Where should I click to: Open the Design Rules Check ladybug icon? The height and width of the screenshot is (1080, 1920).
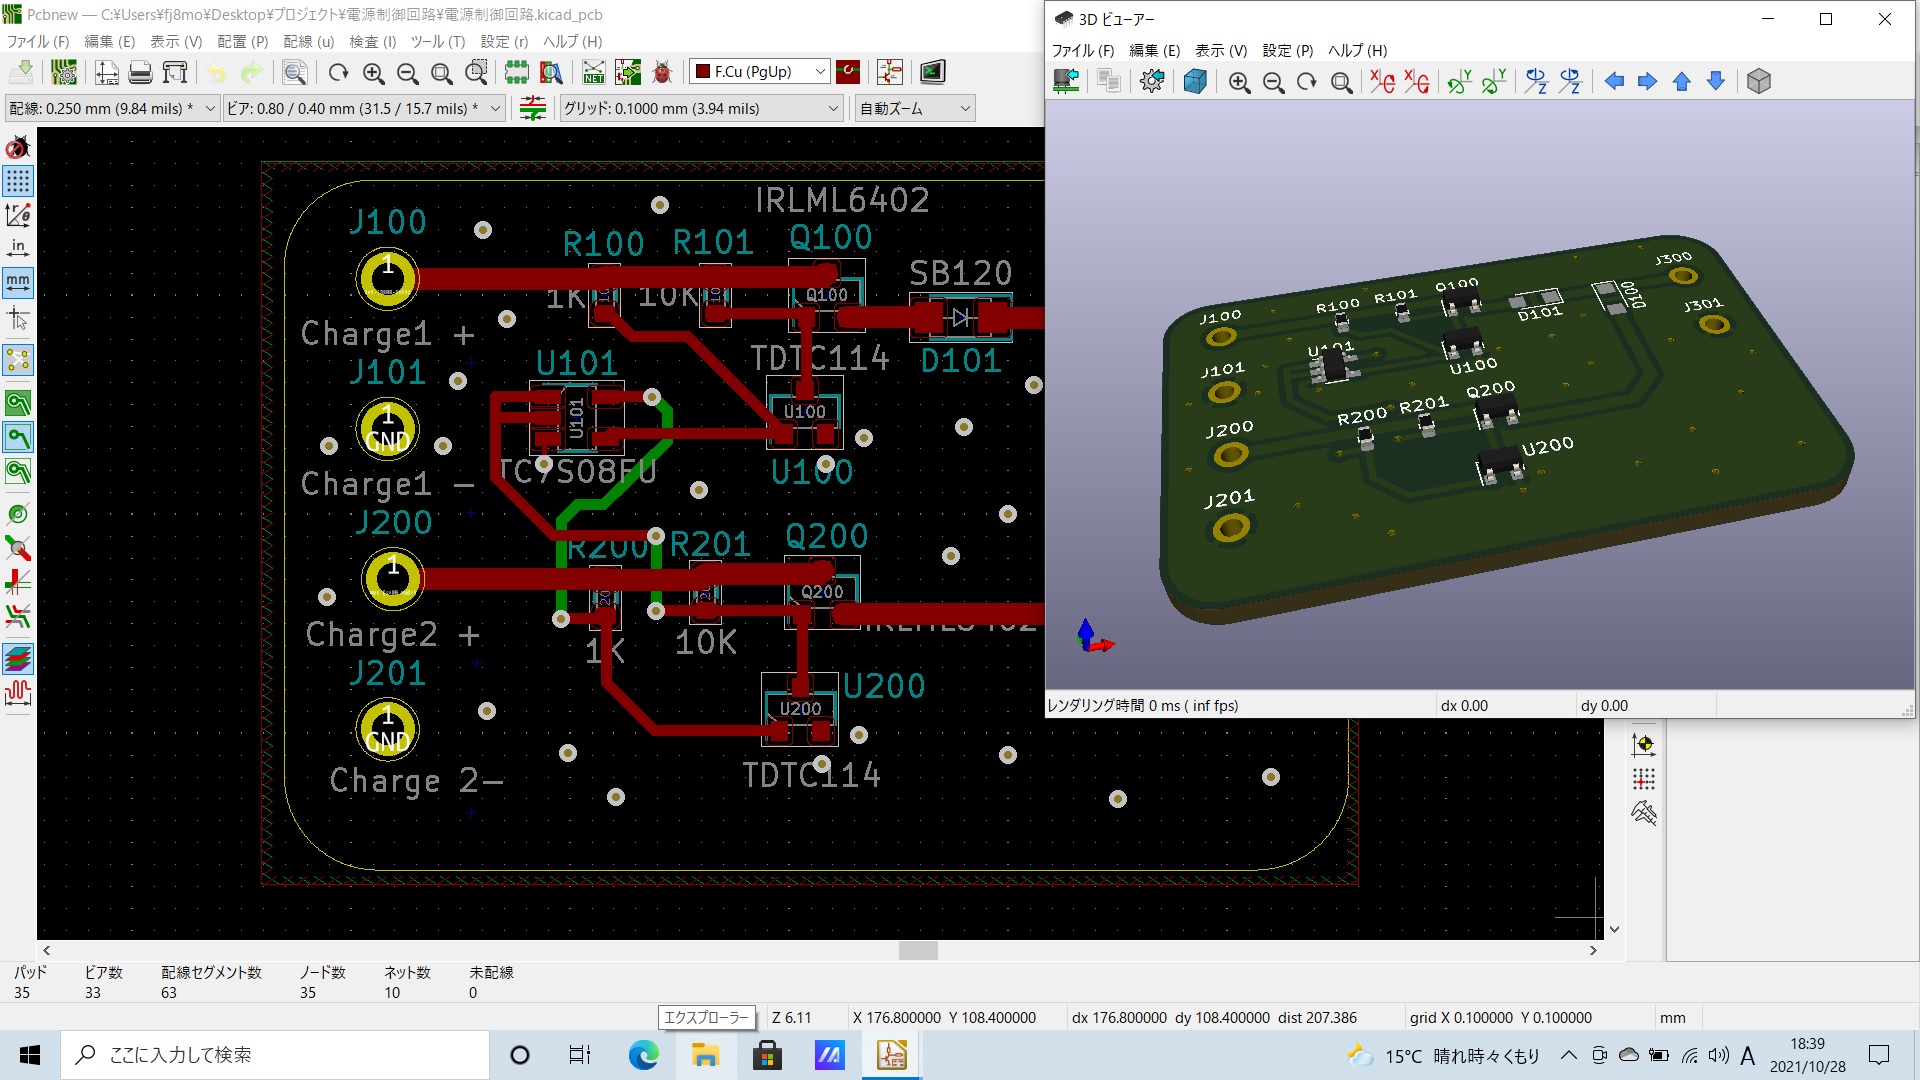coord(662,72)
